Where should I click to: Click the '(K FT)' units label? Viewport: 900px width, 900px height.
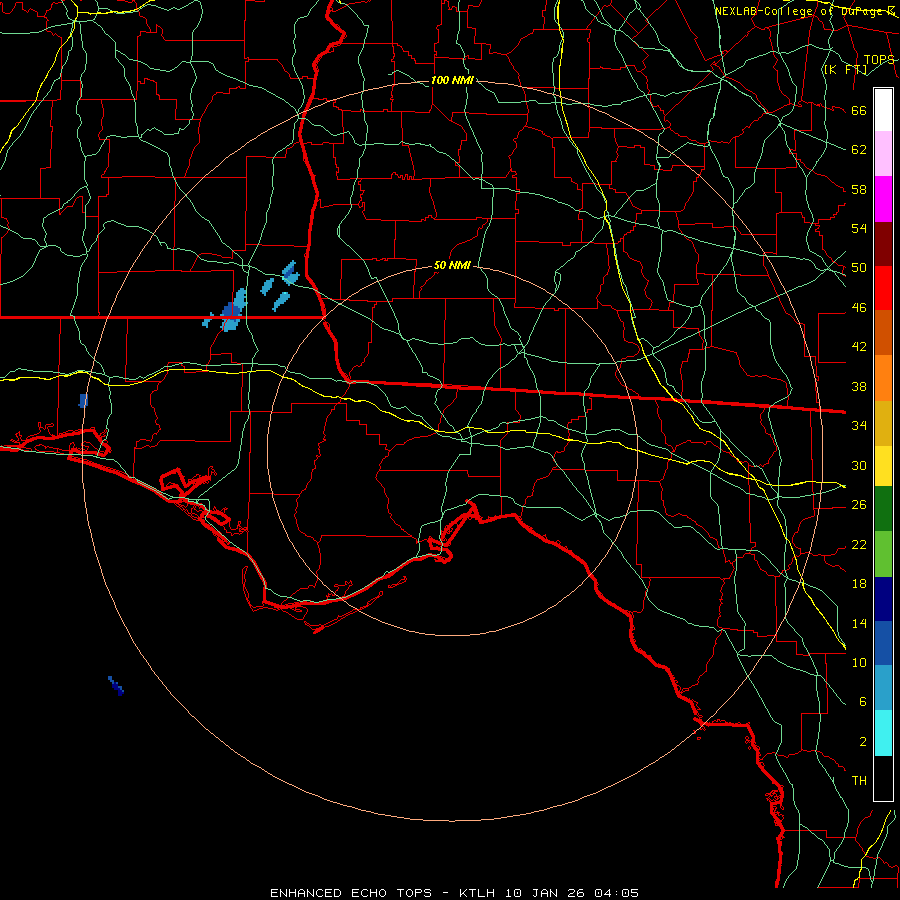tap(845, 70)
